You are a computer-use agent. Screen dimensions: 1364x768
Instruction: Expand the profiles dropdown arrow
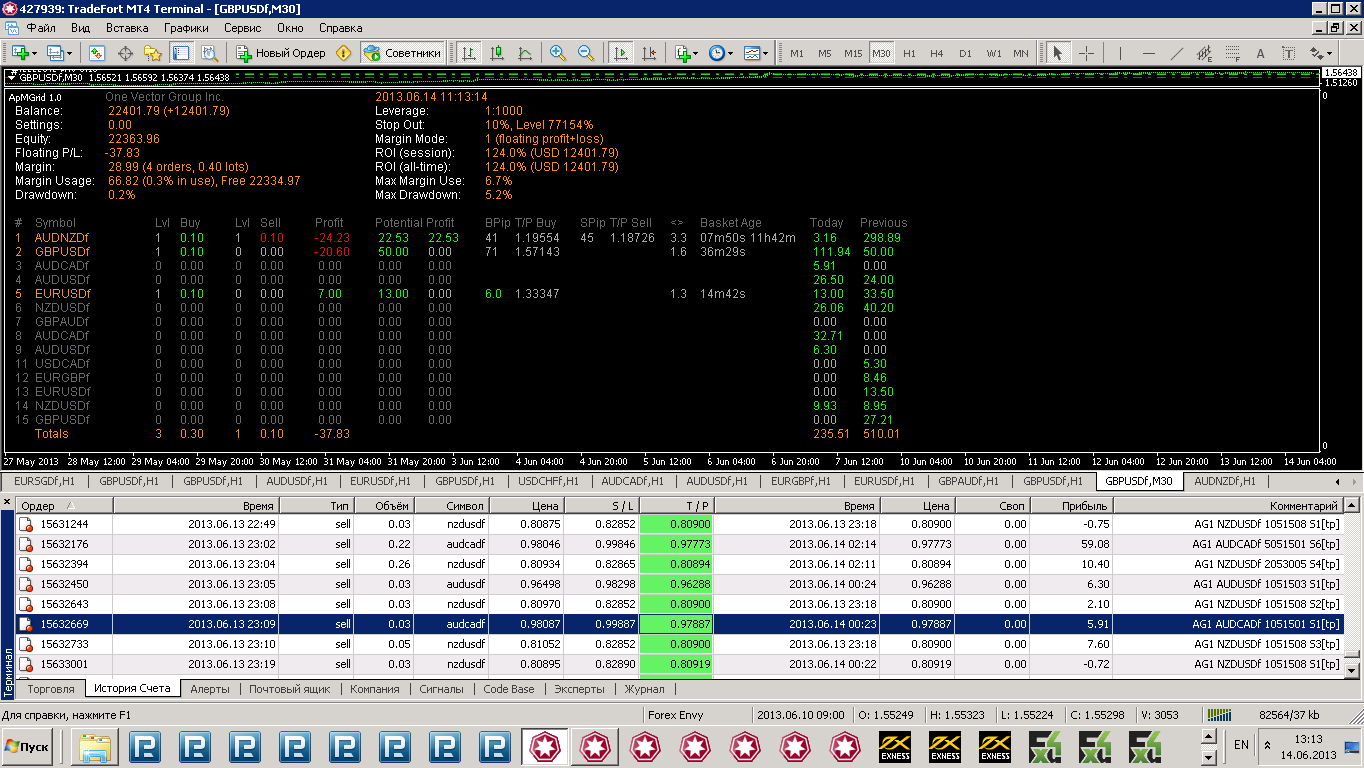(69, 53)
